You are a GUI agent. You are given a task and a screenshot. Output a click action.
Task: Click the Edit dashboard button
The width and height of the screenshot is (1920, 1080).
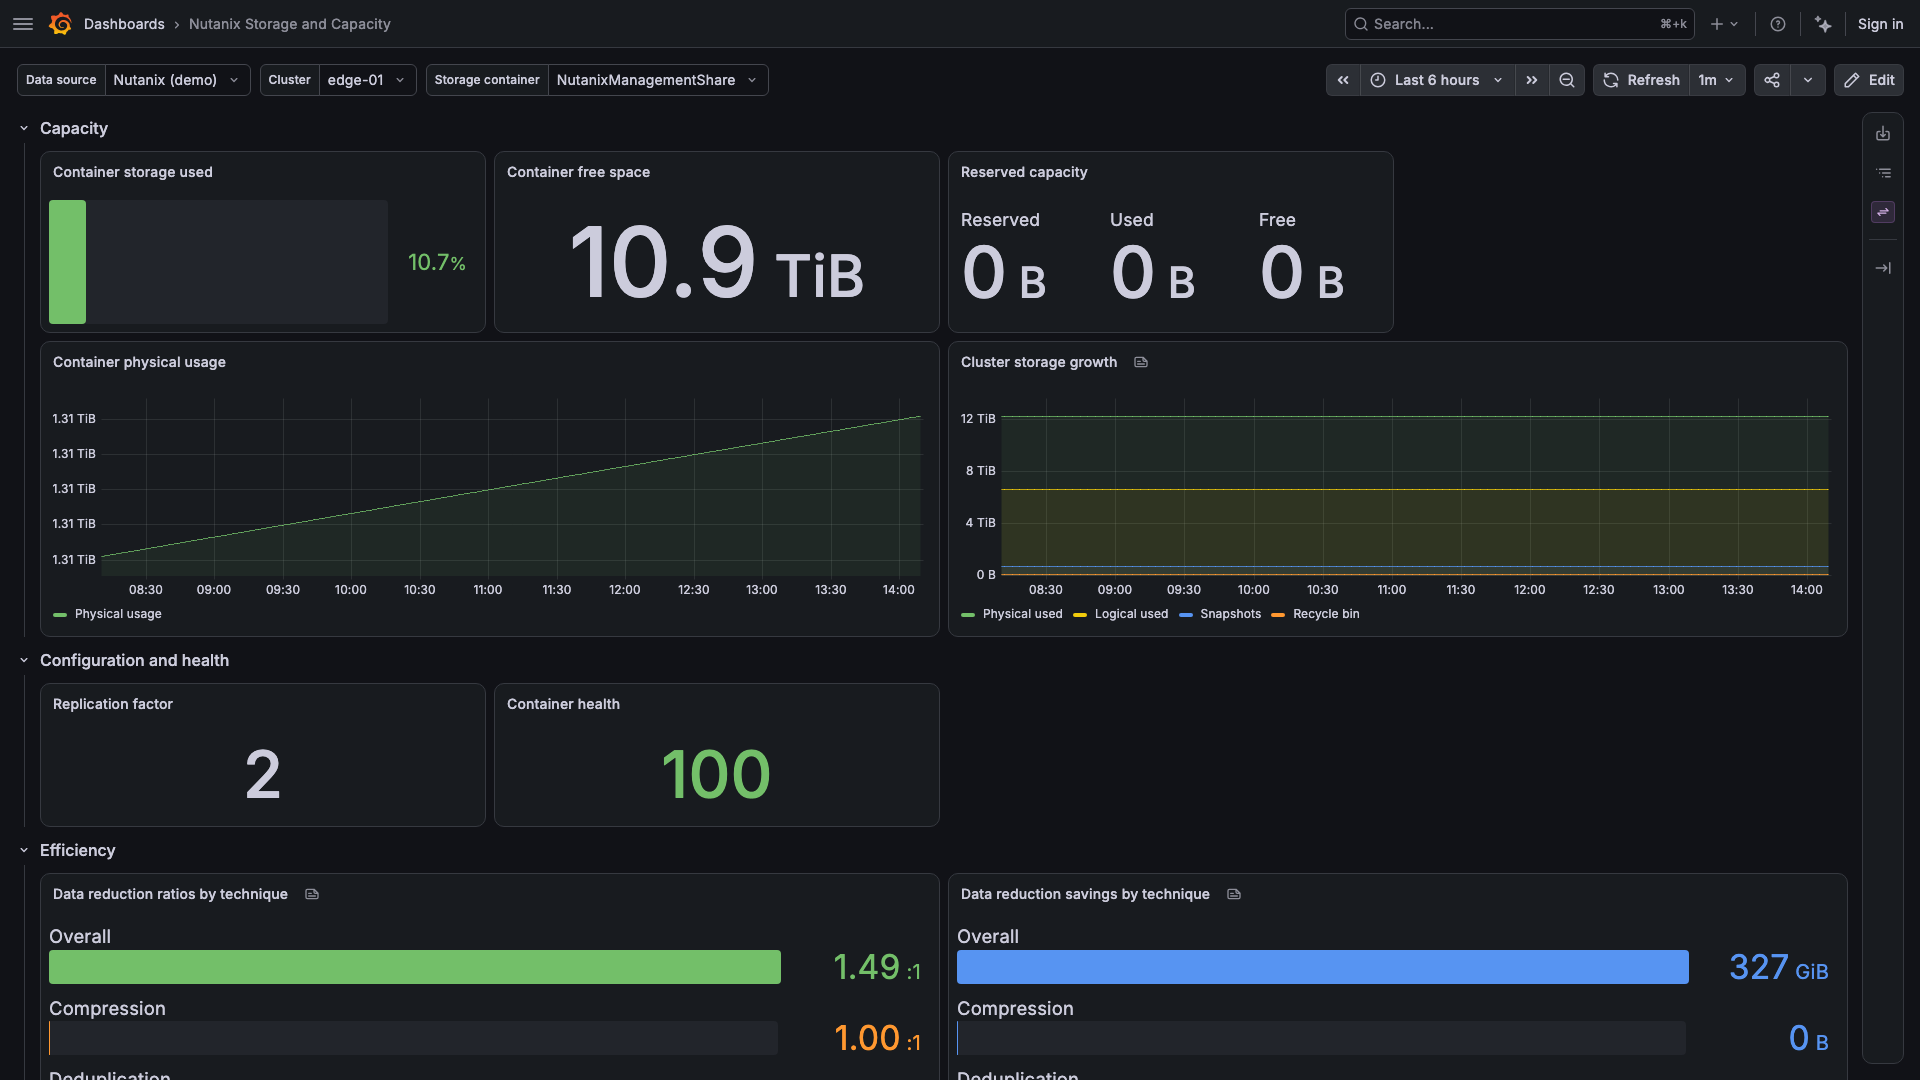coord(1869,80)
